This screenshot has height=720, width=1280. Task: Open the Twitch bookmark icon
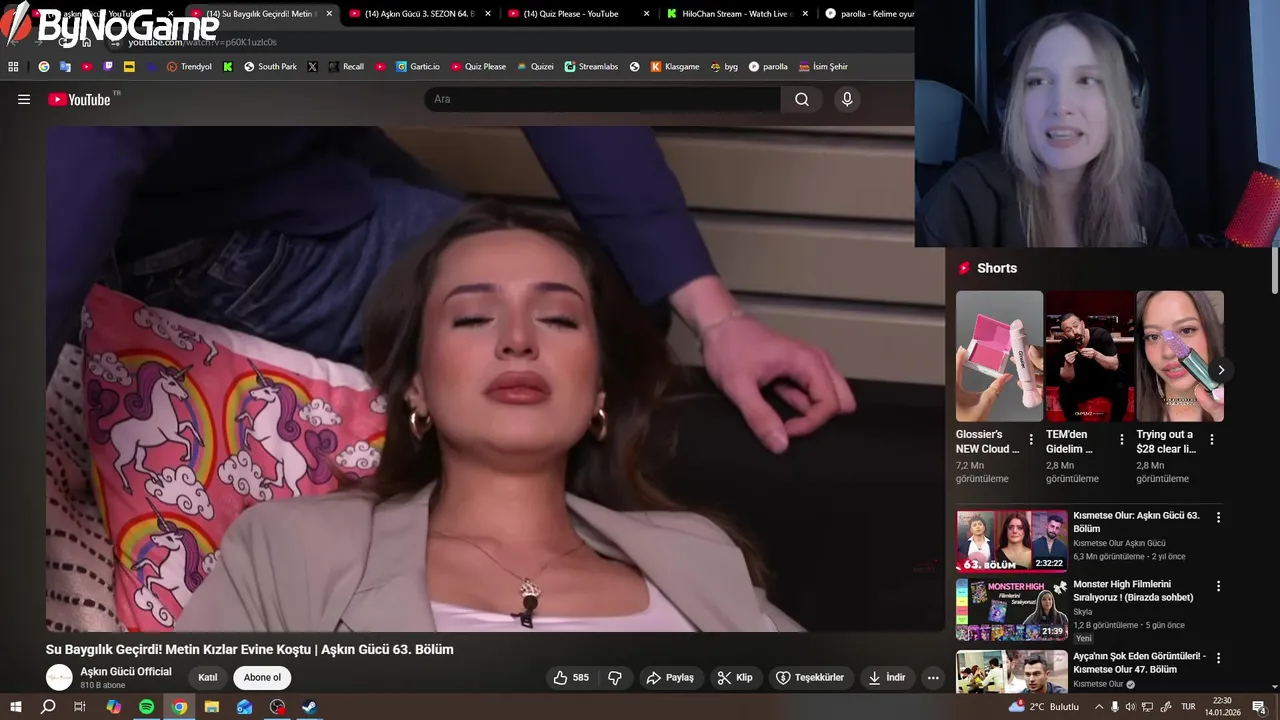tap(108, 67)
